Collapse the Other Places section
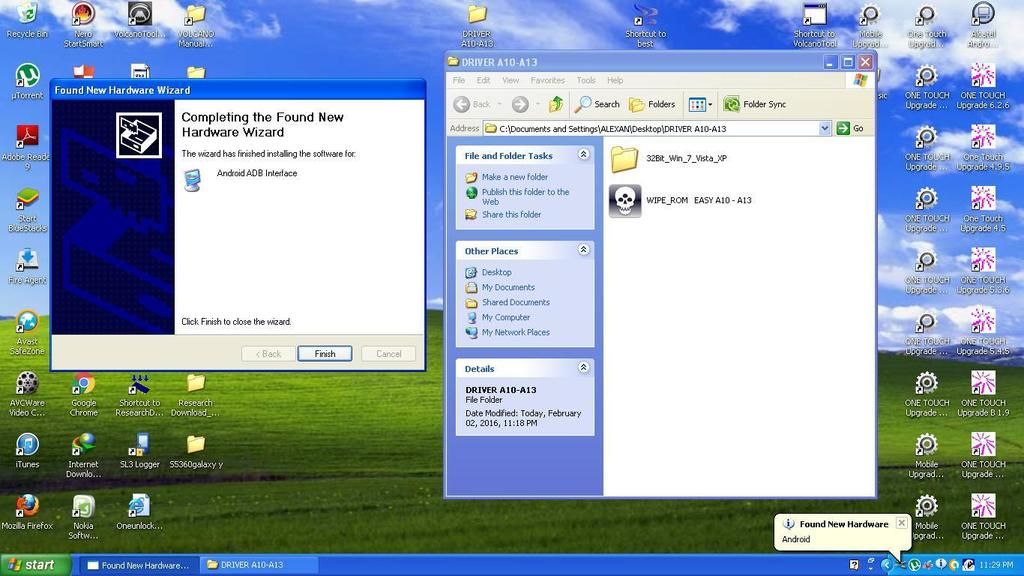The height and width of the screenshot is (576, 1024). coord(583,250)
